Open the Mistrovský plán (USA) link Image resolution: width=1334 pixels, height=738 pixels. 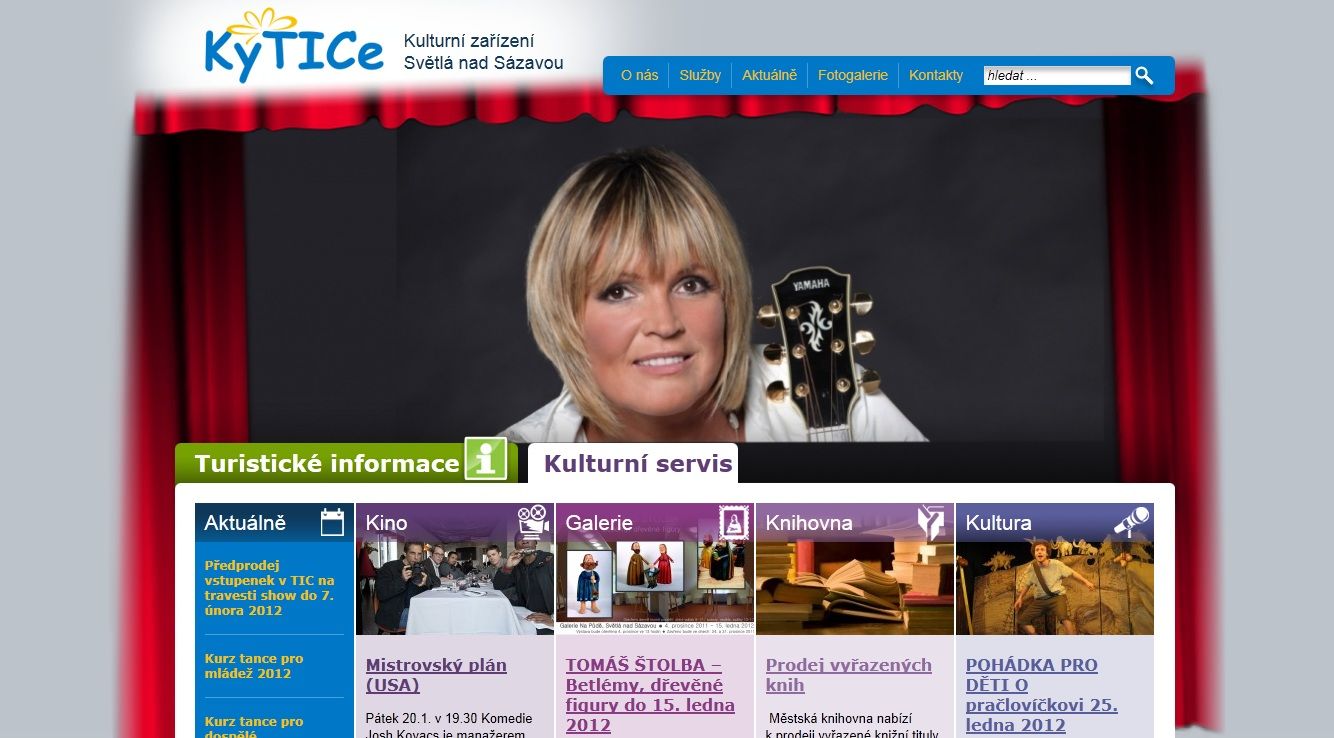click(436, 675)
